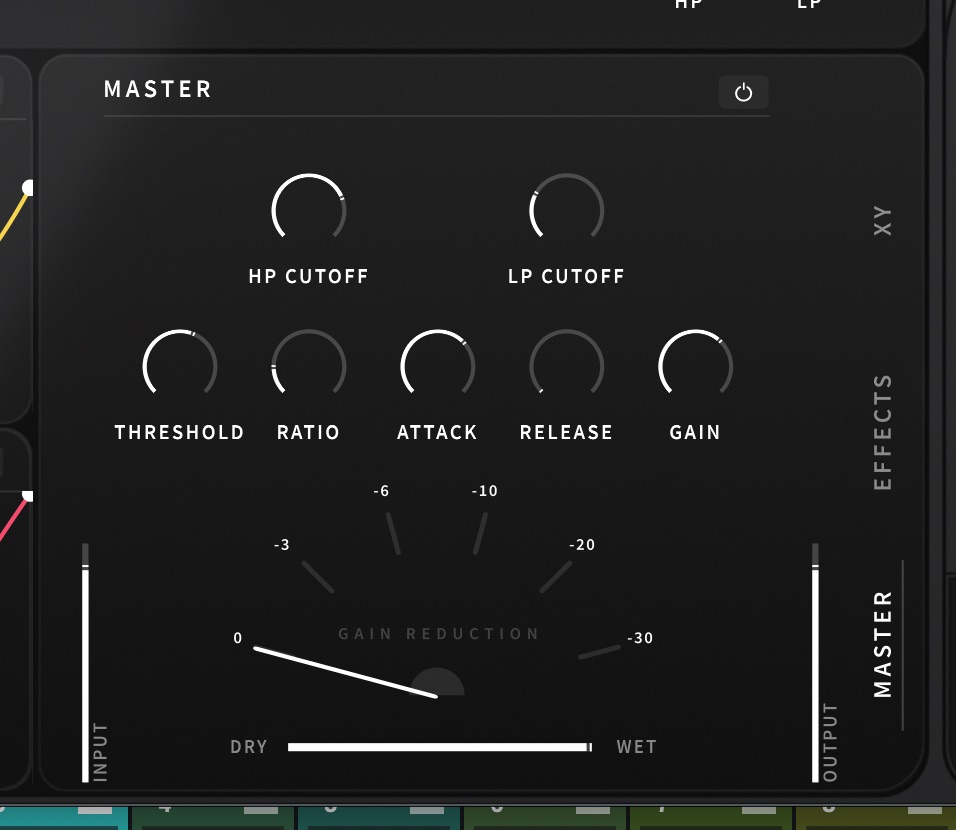Click the Gain knob
The width and height of the screenshot is (956, 830).
[x=695, y=366]
